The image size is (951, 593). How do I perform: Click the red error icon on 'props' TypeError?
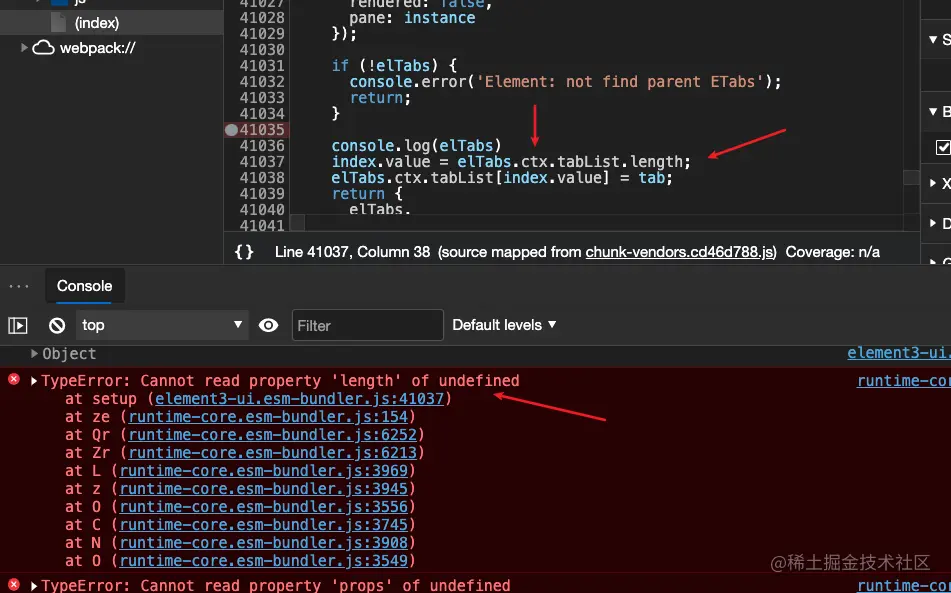click(x=11, y=585)
